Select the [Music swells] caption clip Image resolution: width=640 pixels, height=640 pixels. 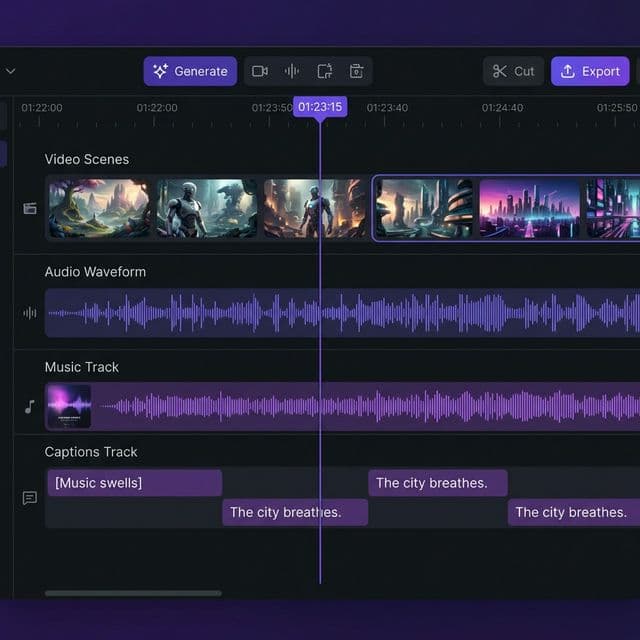[135, 483]
